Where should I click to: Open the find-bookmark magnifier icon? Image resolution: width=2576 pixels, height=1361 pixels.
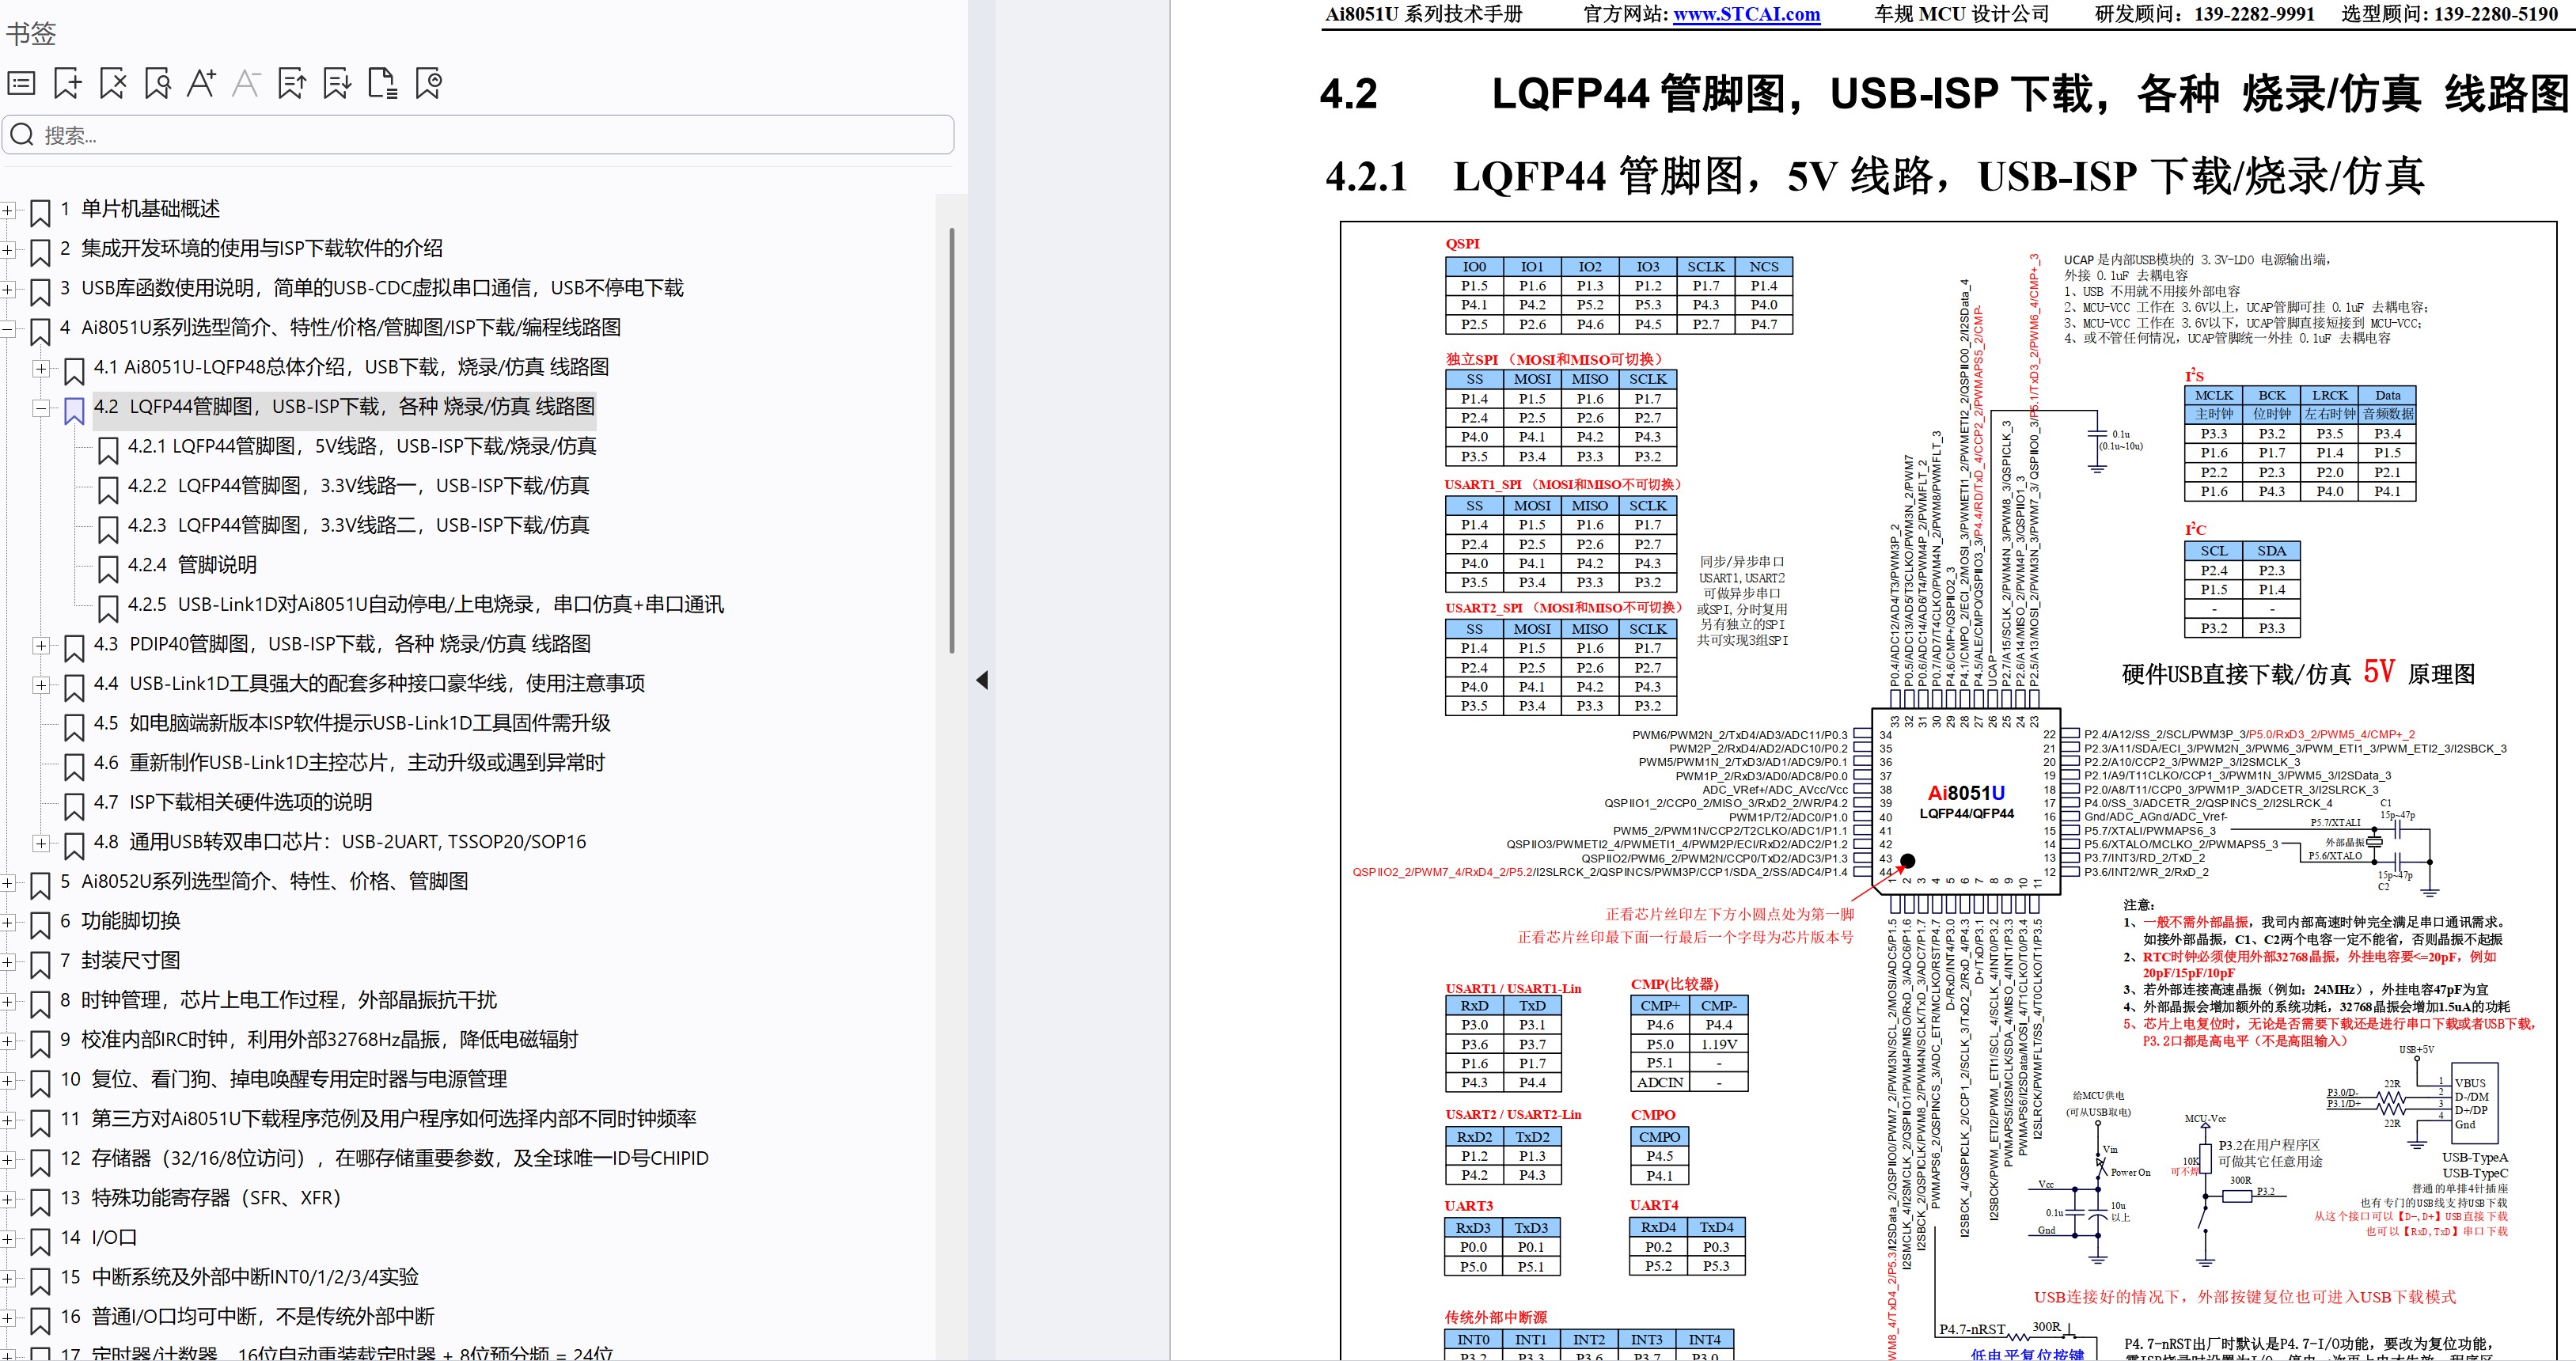pos(157,83)
